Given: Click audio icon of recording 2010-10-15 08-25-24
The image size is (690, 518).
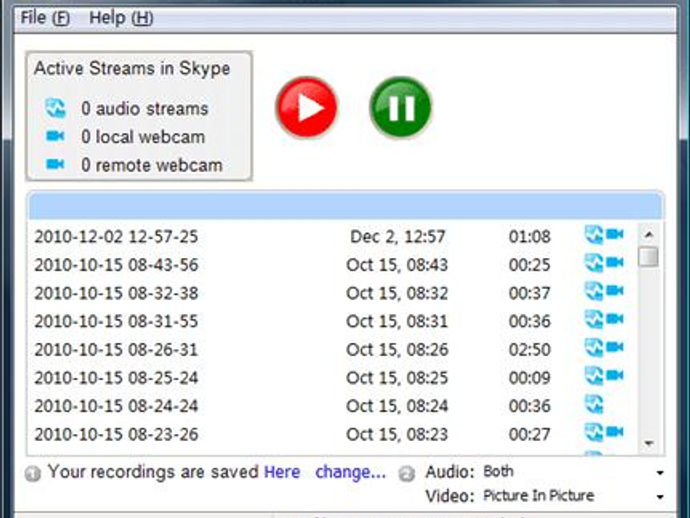Looking at the screenshot, I should [x=594, y=376].
